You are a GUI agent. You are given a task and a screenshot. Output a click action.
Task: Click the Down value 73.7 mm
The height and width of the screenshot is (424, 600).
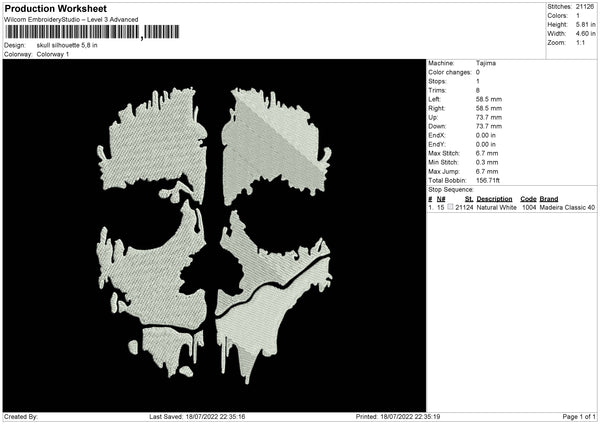(489, 126)
